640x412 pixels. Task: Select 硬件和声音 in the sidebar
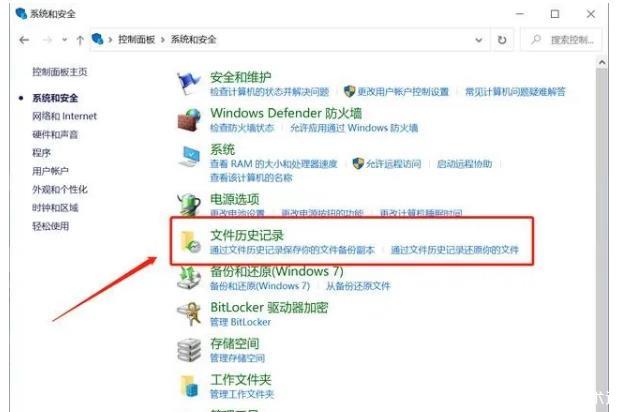(x=55, y=134)
